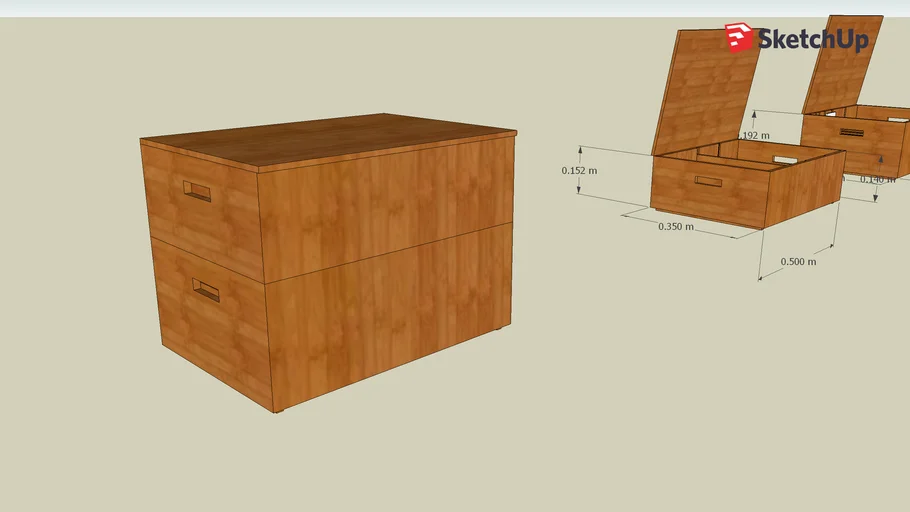Image resolution: width=910 pixels, height=512 pixels.
Task: Click the small foot under the cabinet's front corner
Action: click(278, 410)
